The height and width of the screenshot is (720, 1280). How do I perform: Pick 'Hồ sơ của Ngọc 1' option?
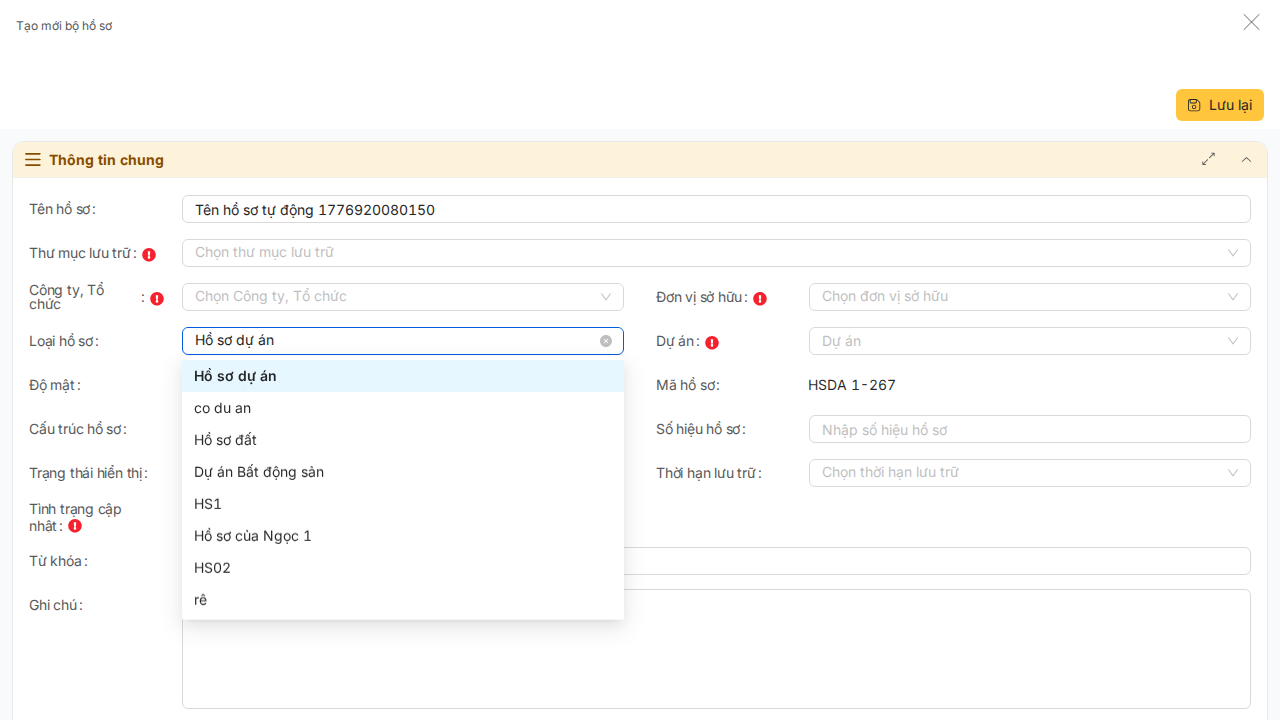tap(253, 536)
